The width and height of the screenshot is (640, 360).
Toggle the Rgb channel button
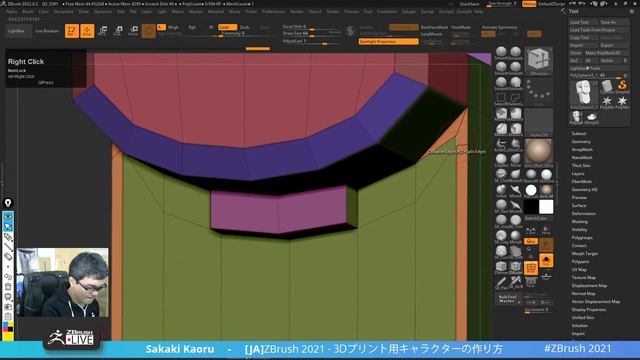[192, 27]
